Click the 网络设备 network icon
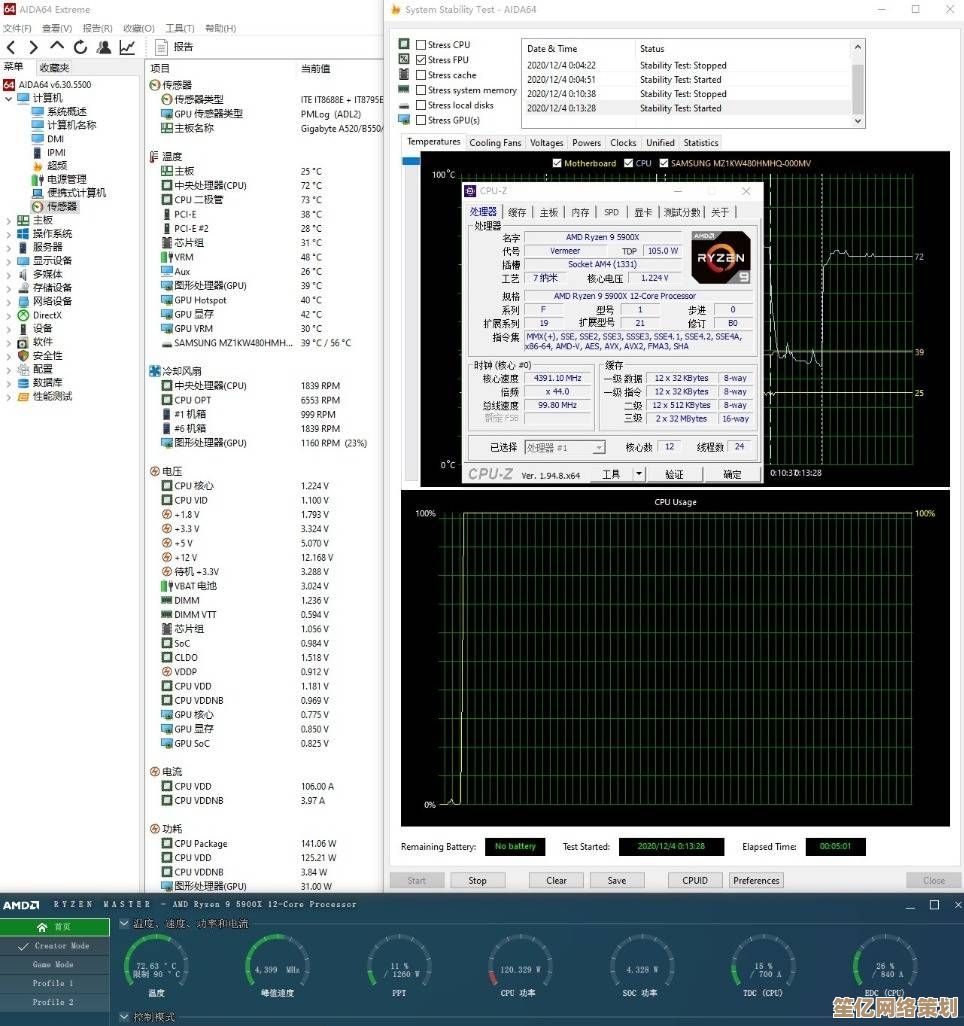Image resolution: width=964 pixels, height=1026 pixels. point(23,301)
